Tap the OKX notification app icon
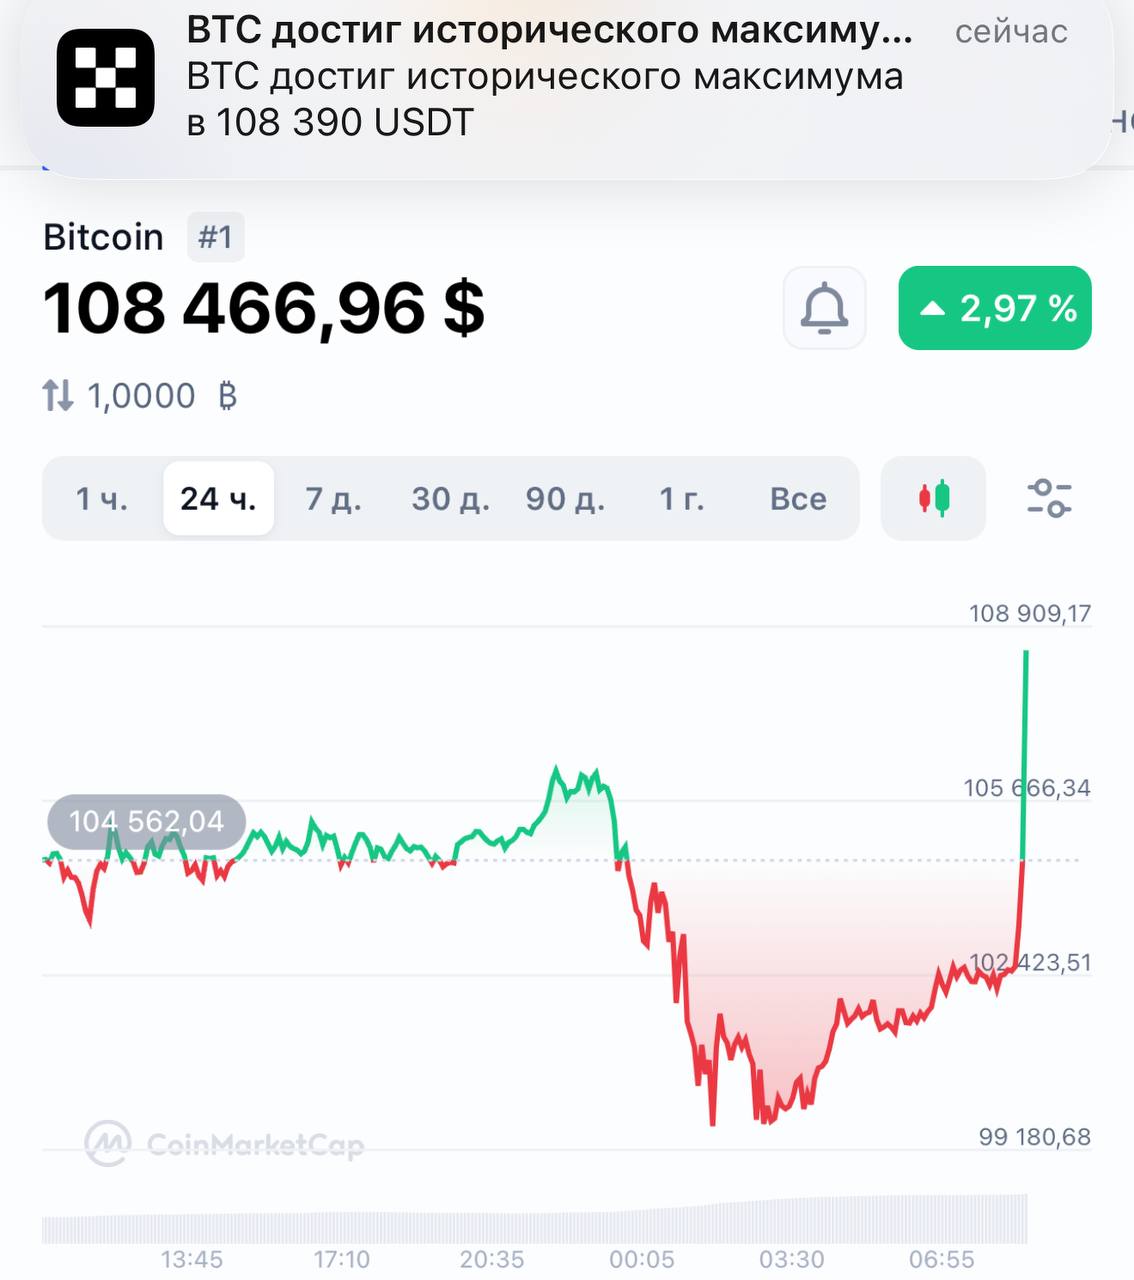Image resolution: width=1134 pixels, height=1280 pixels. coord(105,78)
